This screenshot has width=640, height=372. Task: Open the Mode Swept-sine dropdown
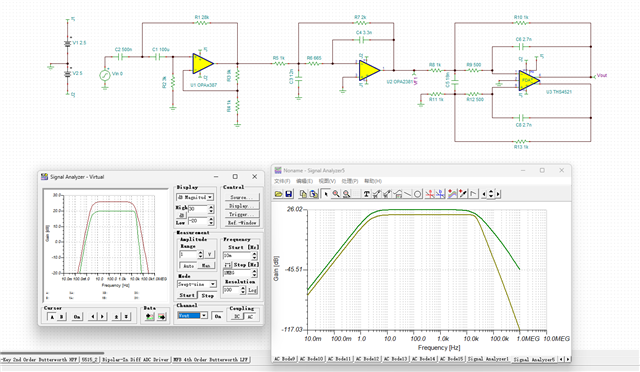[x=213, y=284]
